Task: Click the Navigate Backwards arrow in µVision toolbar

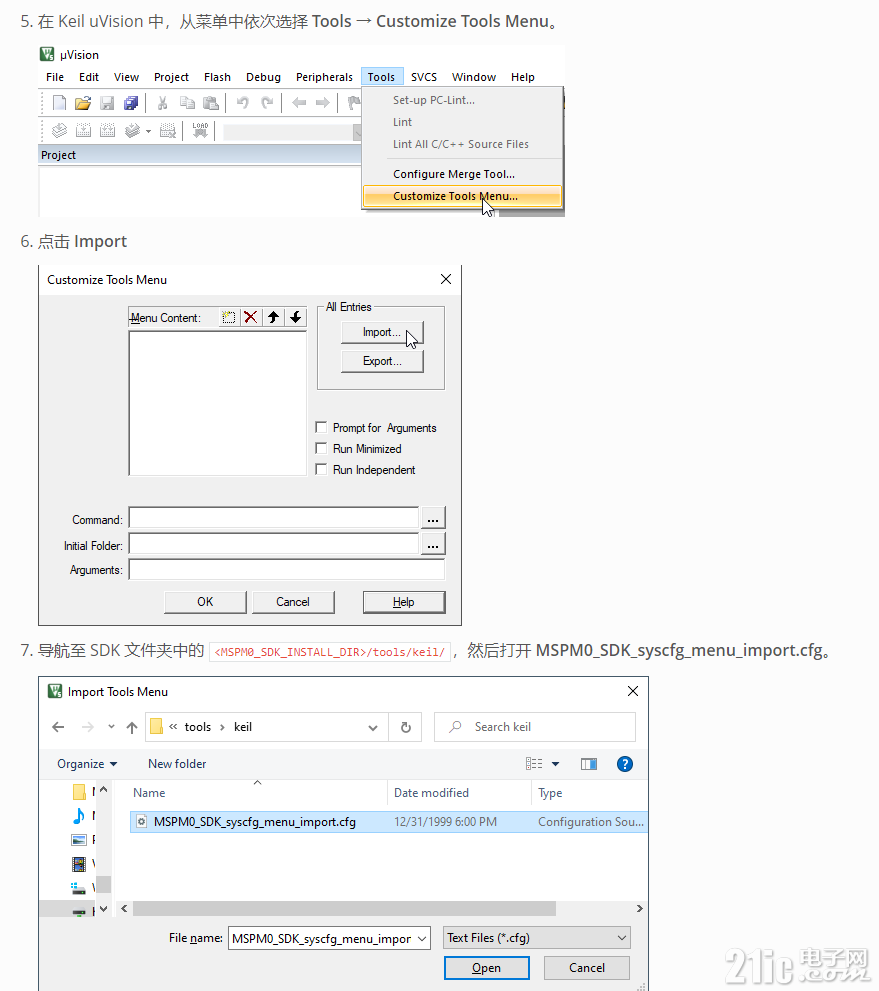Action: point(299,102)
